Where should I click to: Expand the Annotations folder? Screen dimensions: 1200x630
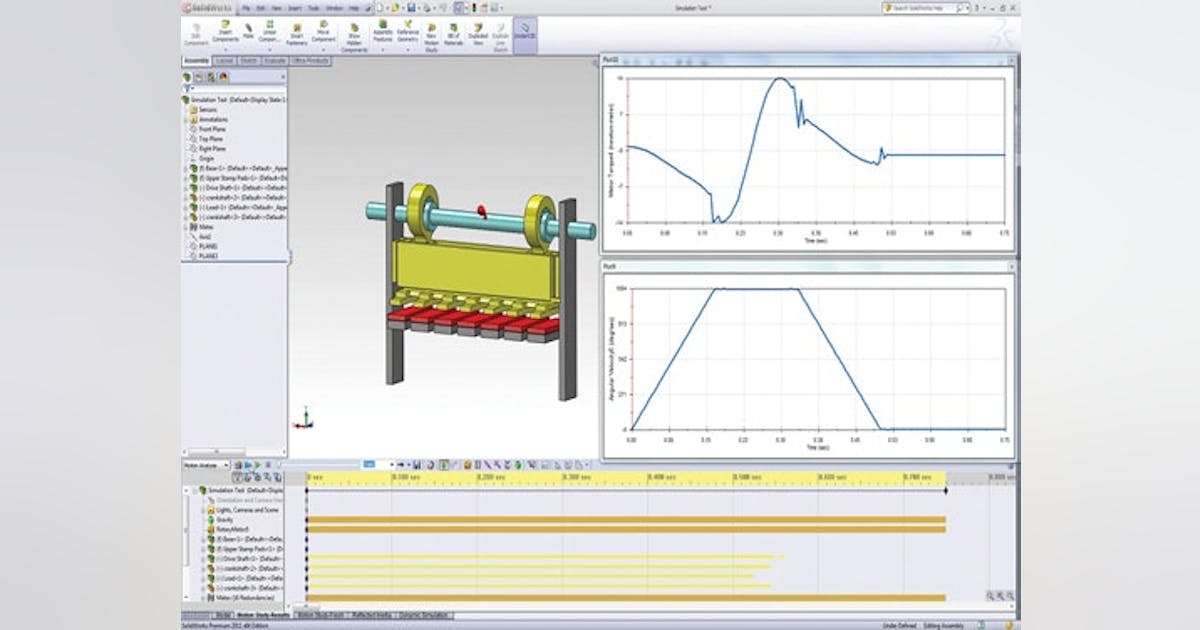(187, 118)
